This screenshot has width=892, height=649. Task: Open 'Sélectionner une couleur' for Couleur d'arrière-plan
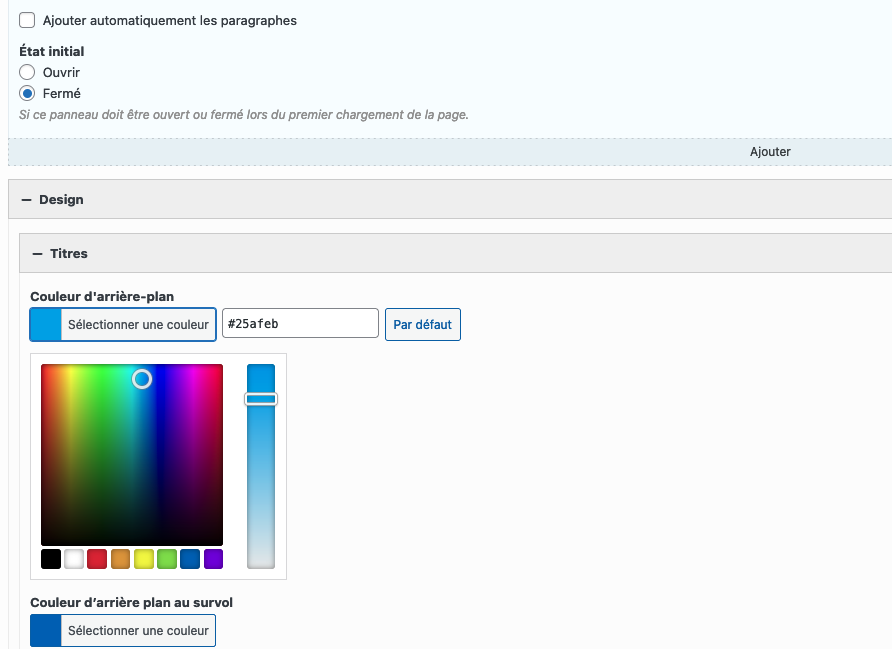[x=123, y=325]
